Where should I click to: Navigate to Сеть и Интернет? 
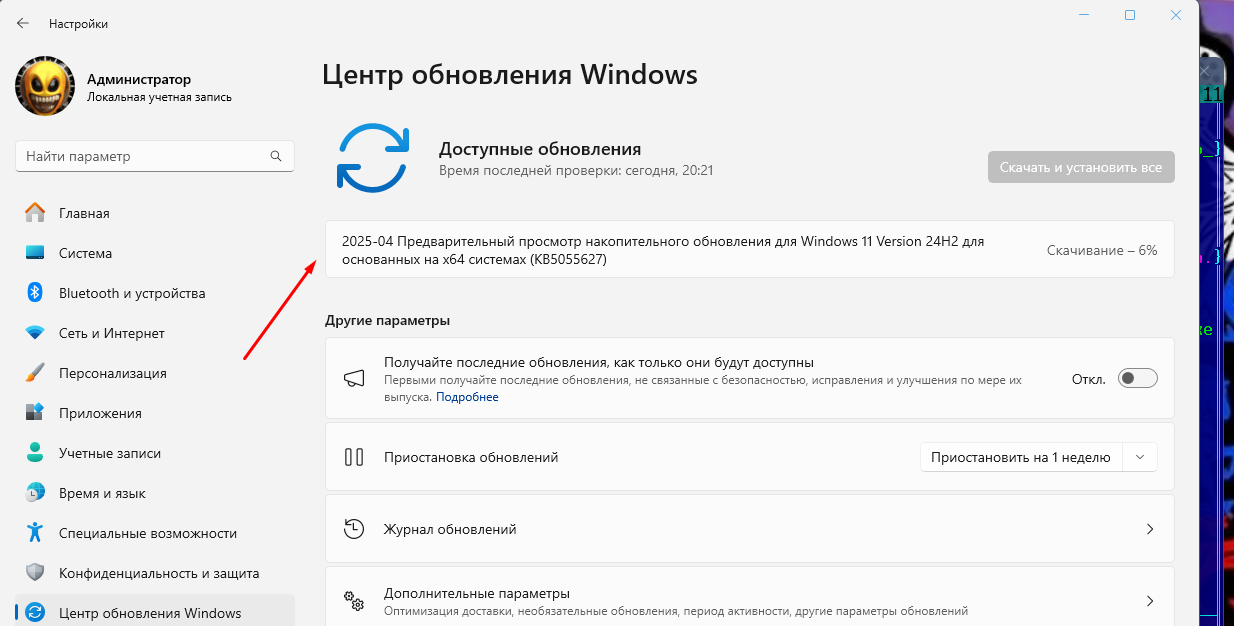pyautogui.click(x=155, y=333)
